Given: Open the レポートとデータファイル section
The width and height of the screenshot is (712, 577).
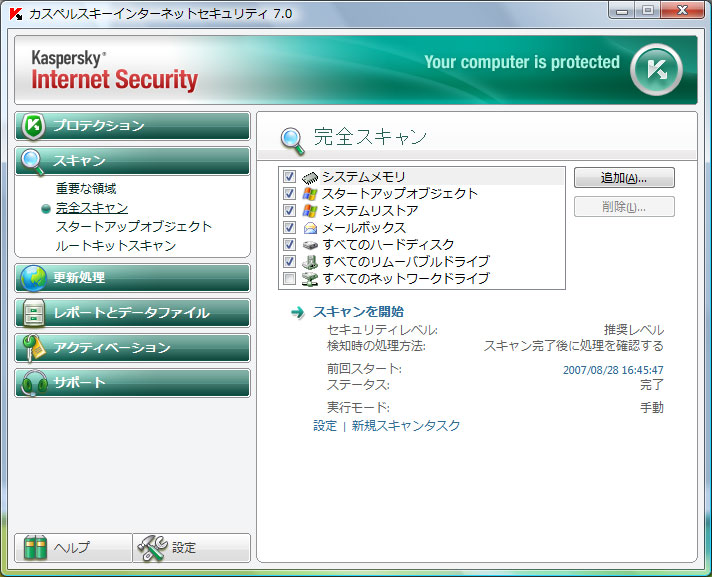Looking at the screenshot, I should pos(133,313).
